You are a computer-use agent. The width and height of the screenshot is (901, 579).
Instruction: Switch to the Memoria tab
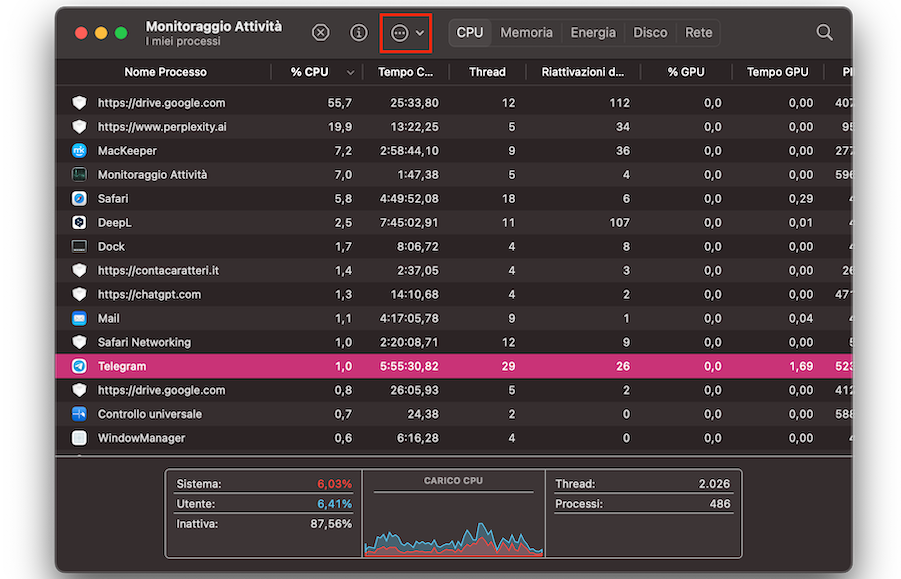pyautogui.click(x=526, y=33)
